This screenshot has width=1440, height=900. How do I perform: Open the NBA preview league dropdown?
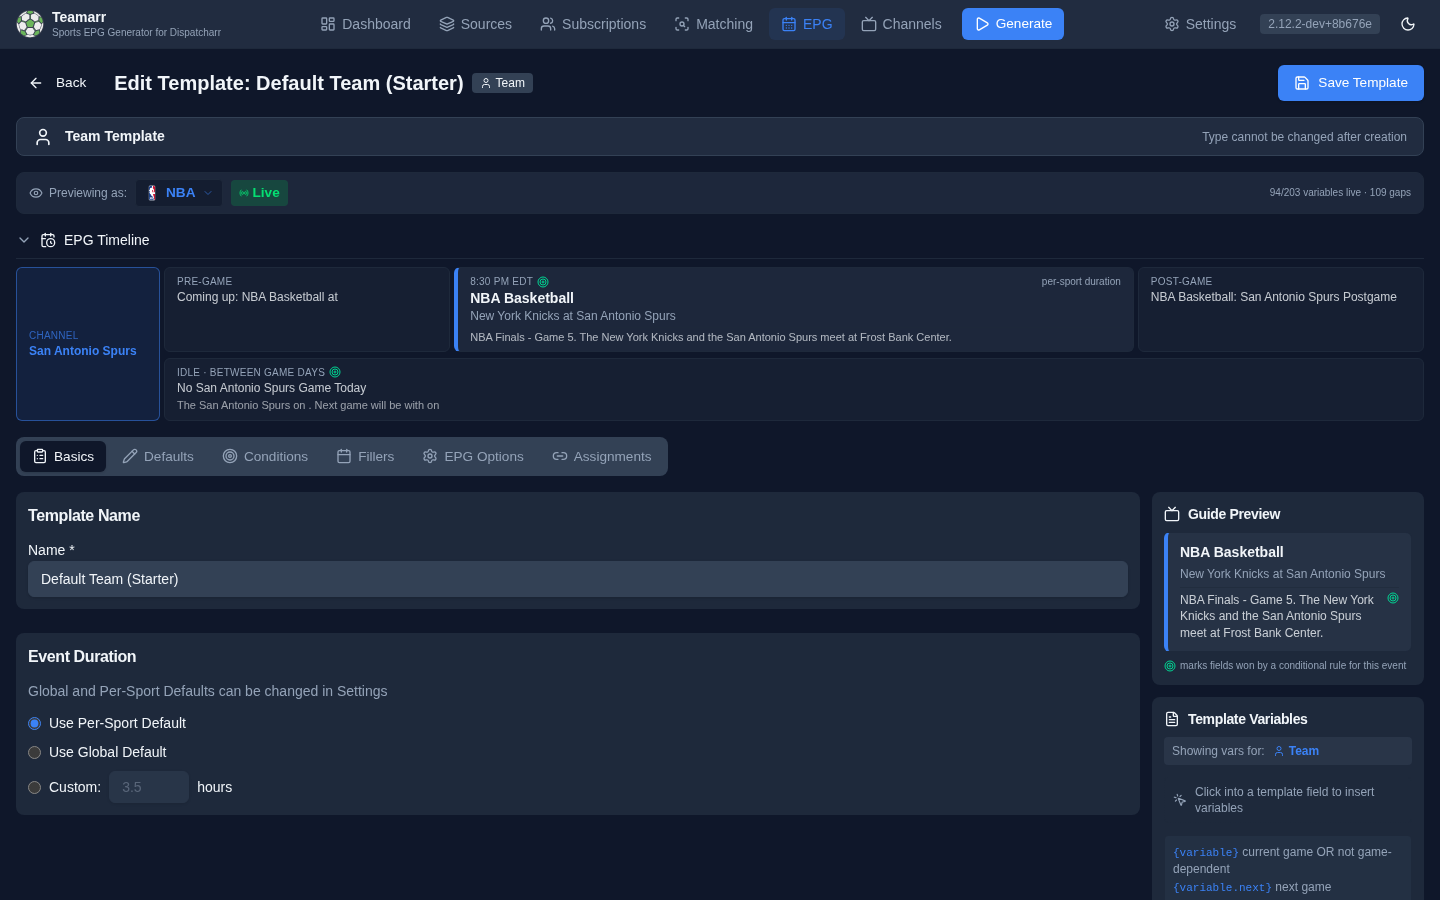pos(179,193)
